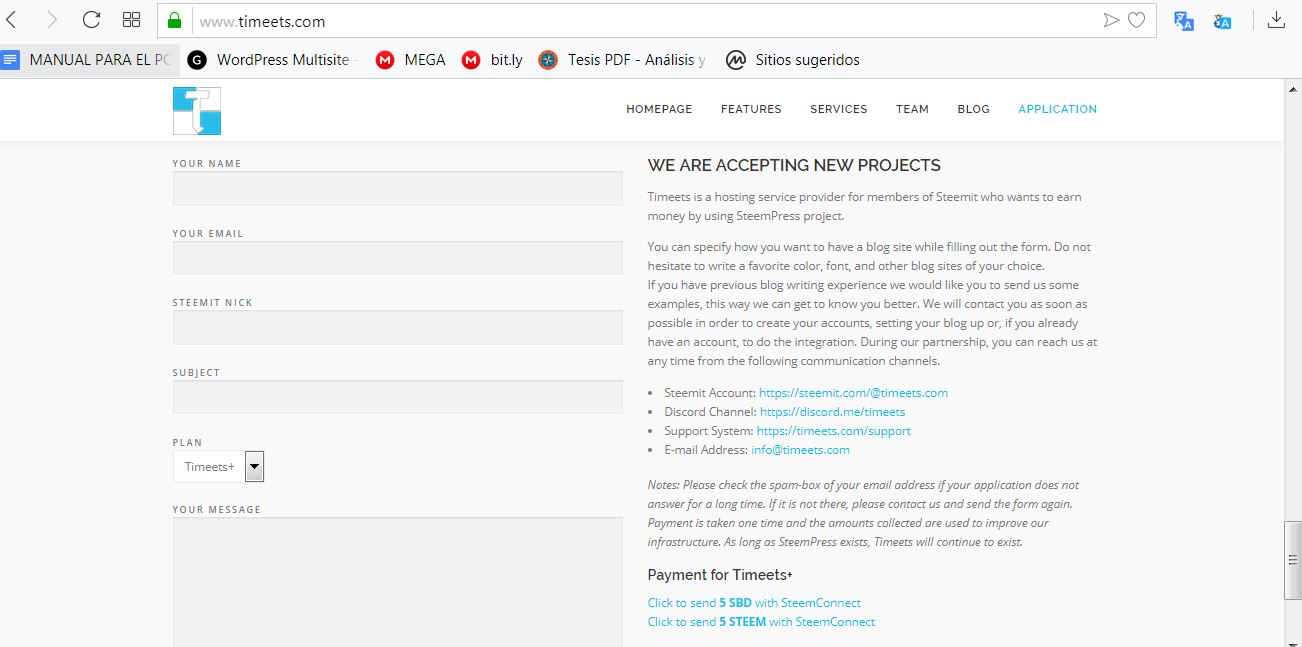Open FEATURES in the site menu
Image resolution: width=1302 pixels, height=647 pixels.
pos(751,109)
